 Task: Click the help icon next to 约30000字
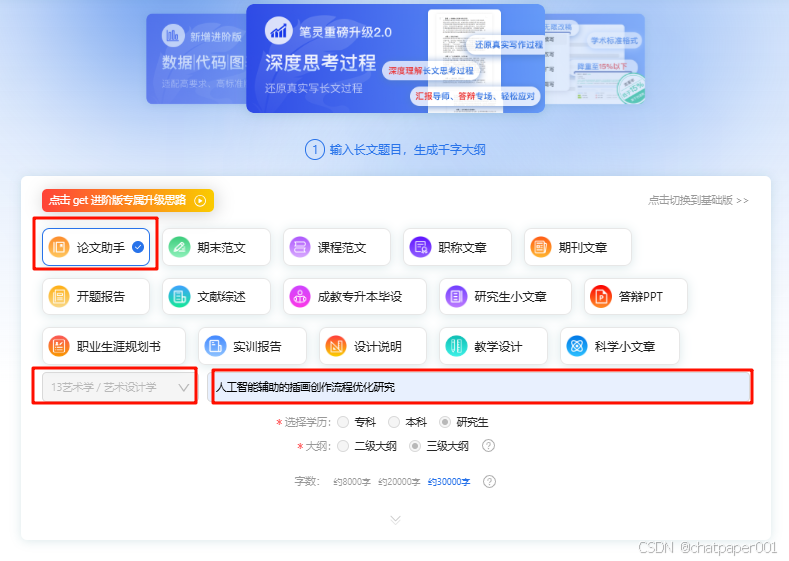489,482
